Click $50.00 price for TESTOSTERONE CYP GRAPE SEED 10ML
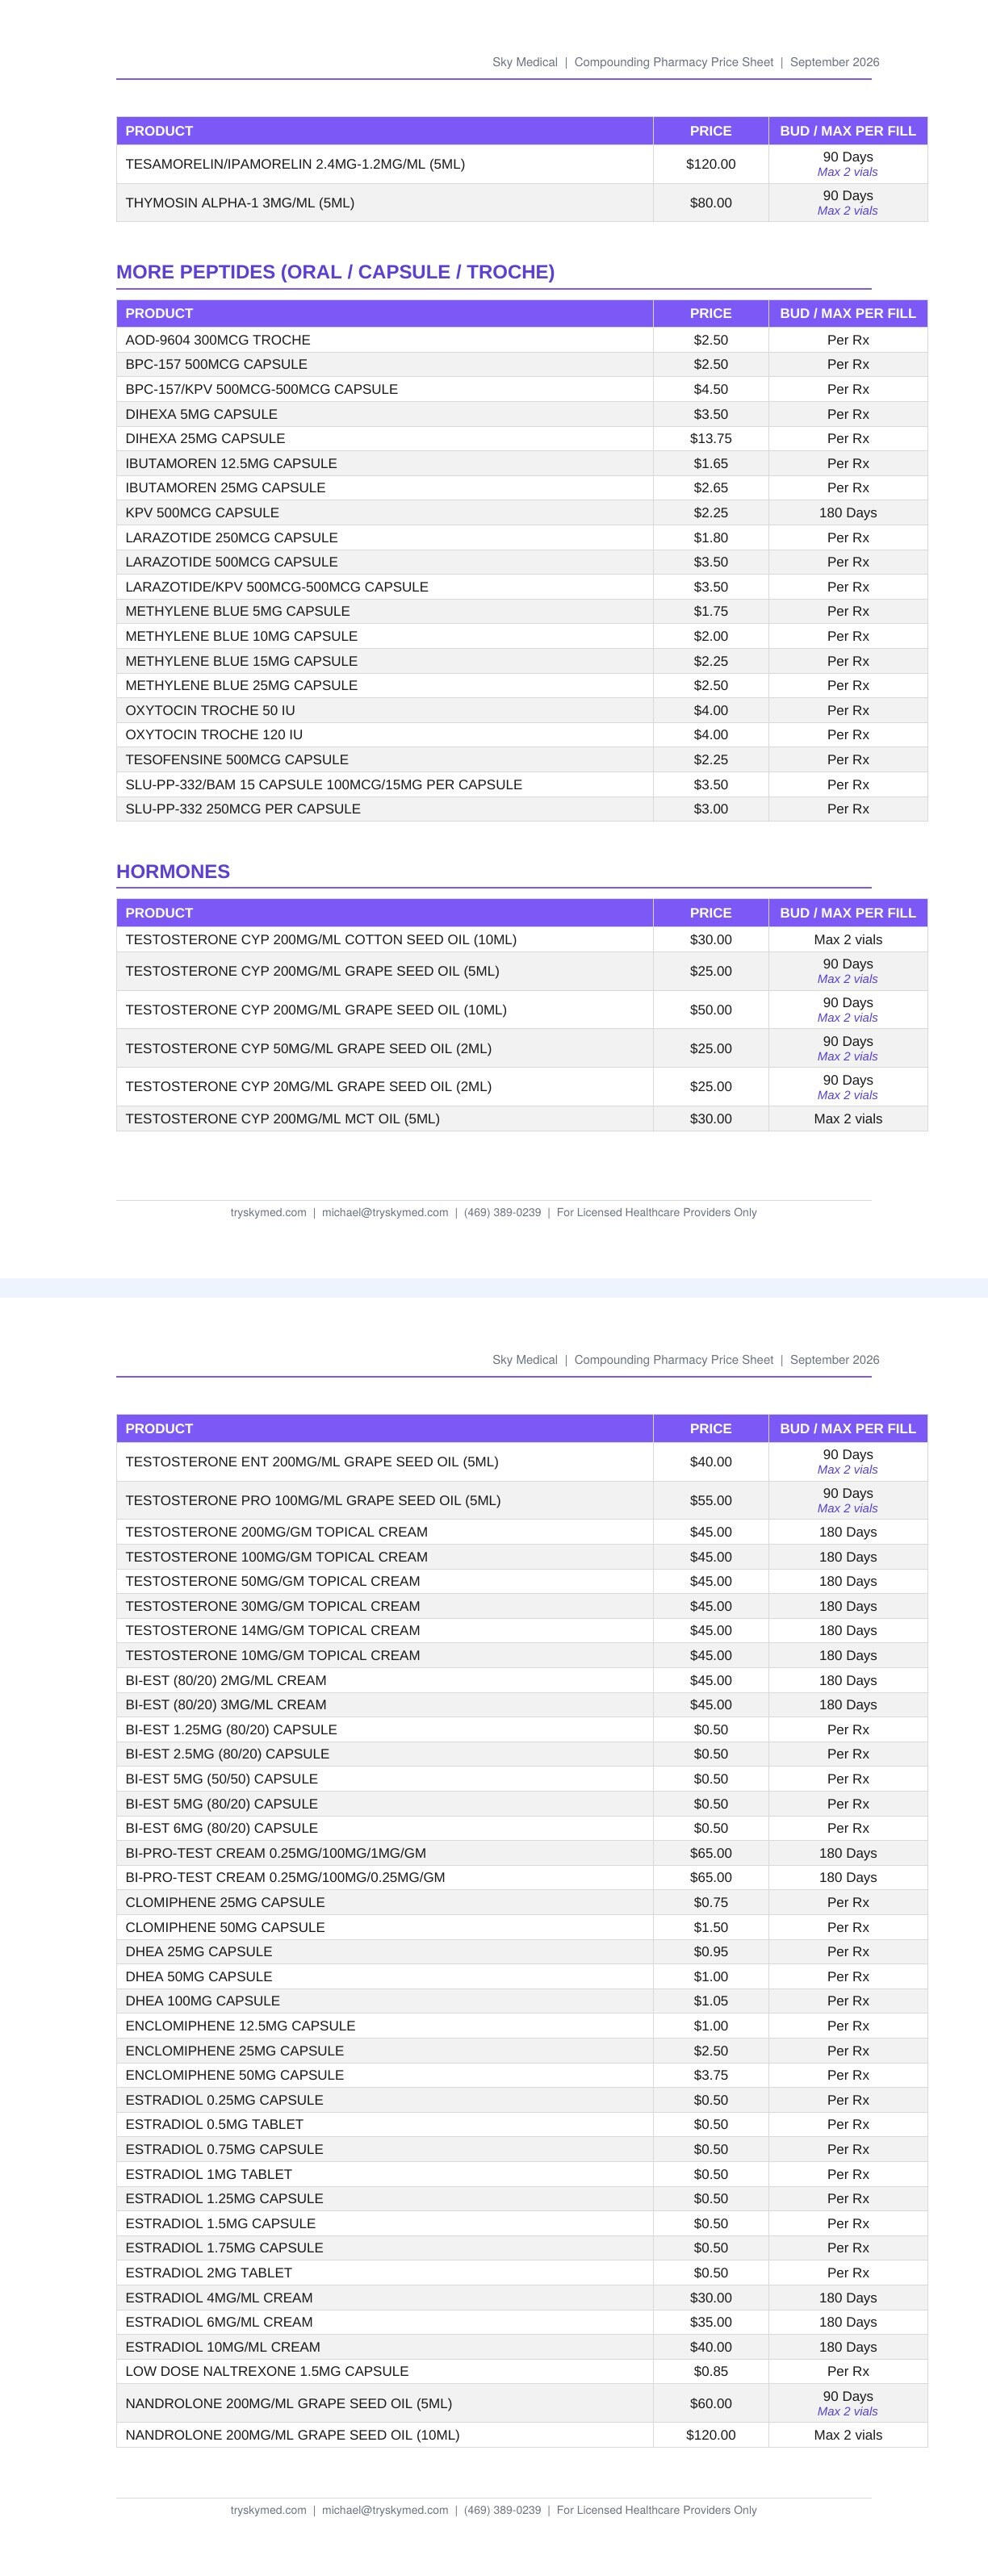This screenshot has width=988, height=2576. tap(711, 1010)
